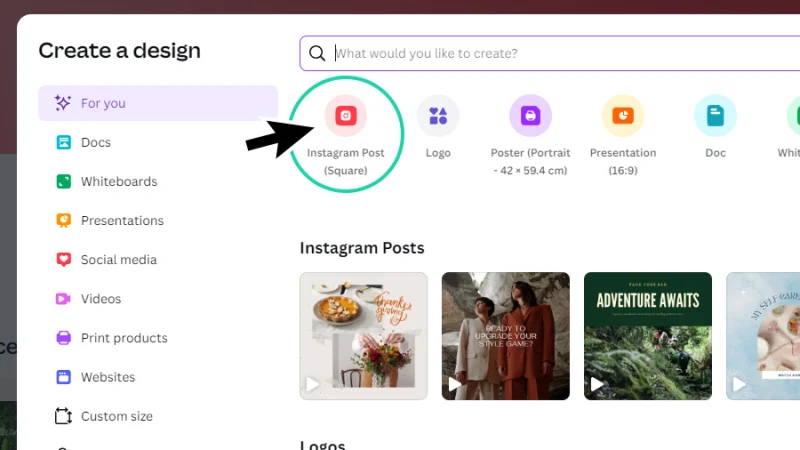Click the 'Instagram Post (Square)' label text
This screenshot has width=800, height=450.
345,161
